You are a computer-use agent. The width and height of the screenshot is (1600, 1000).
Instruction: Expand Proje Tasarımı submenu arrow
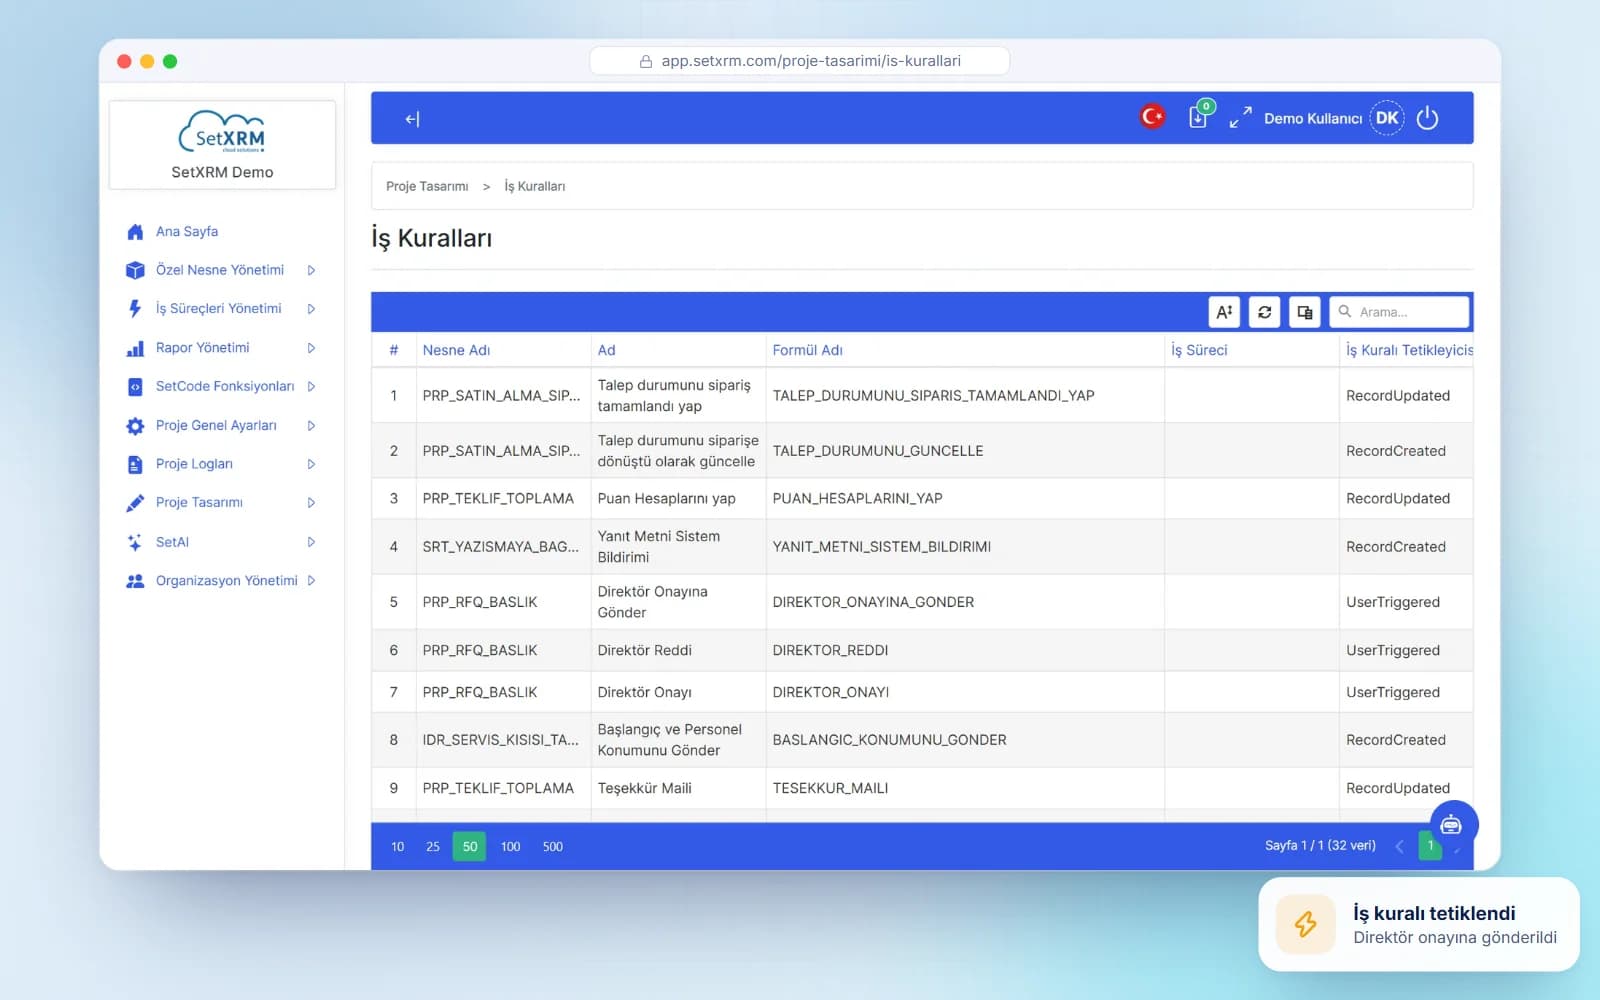tap(311, 503)
